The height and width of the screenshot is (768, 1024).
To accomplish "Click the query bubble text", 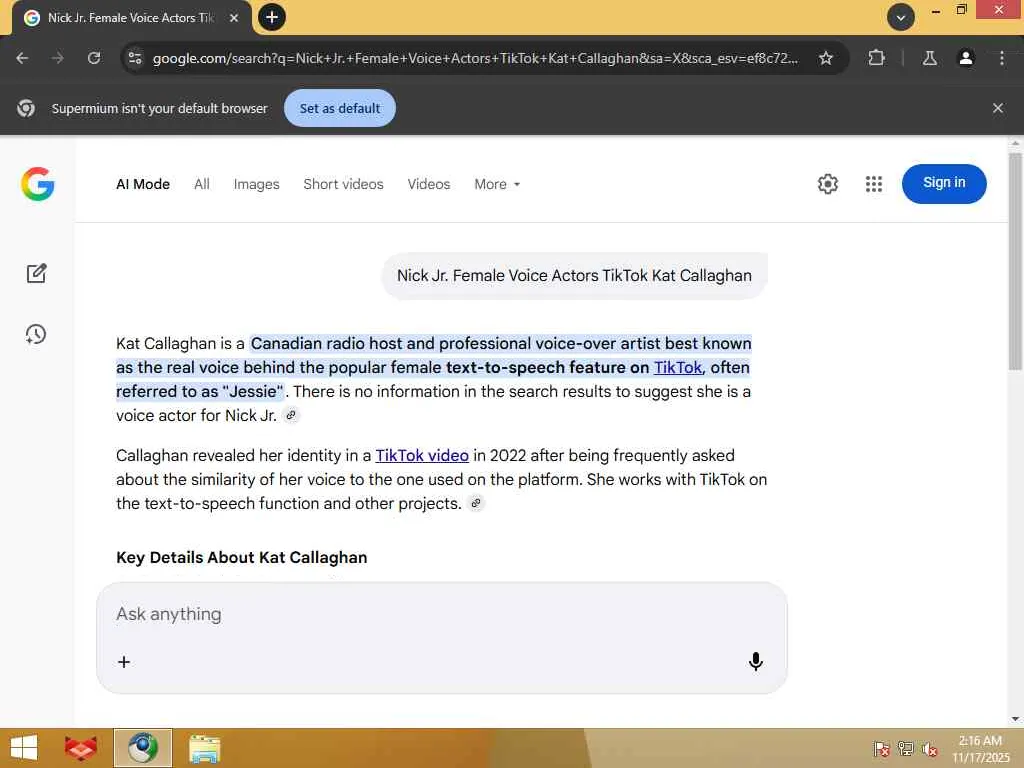I will [574, 276].
